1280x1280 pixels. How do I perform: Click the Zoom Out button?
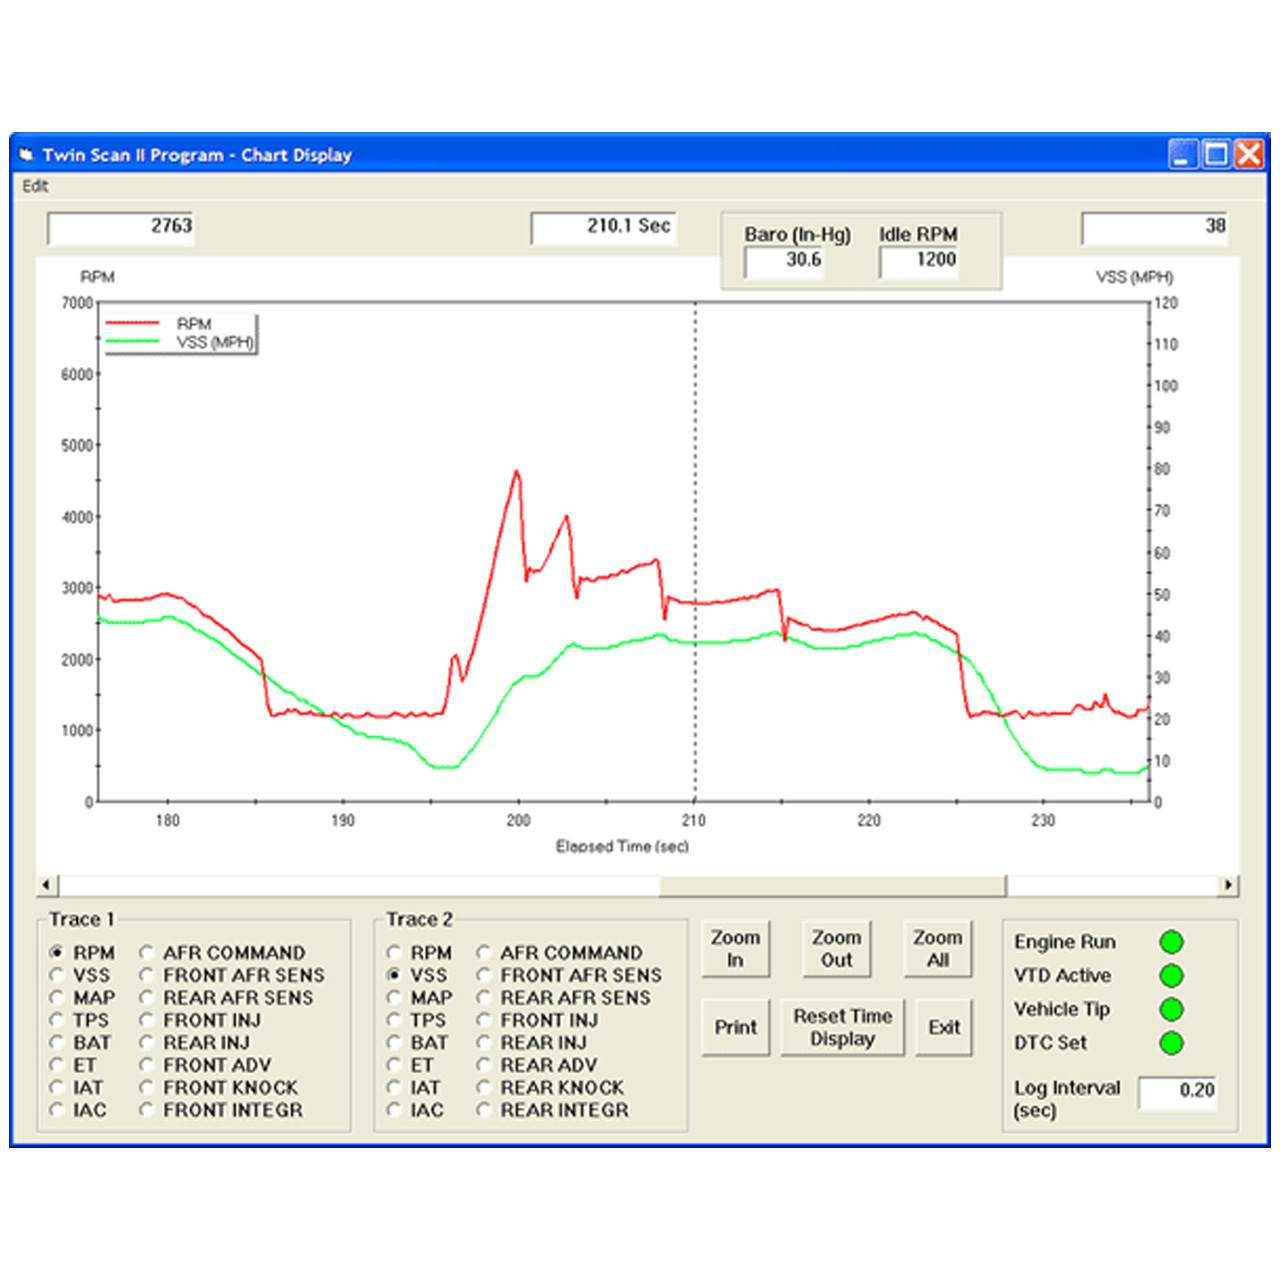coord(836,949)
